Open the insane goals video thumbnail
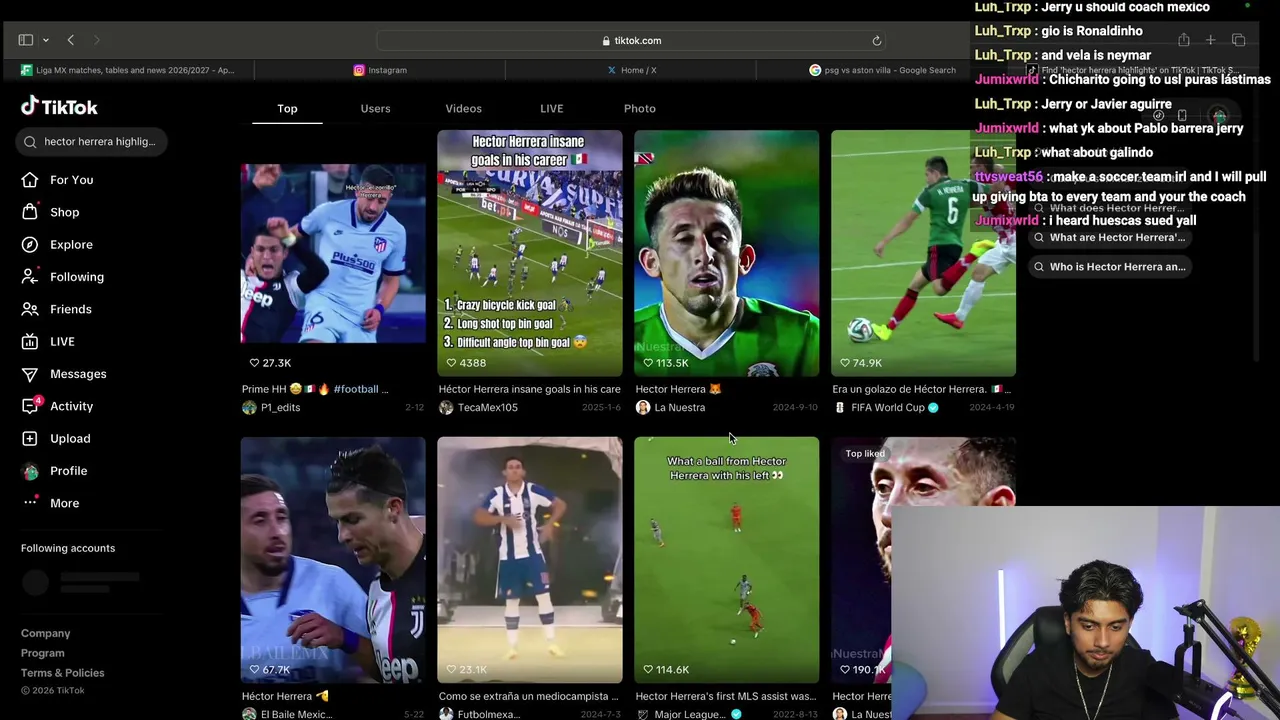Image resolution: width=1280 pixels, height=720 pixels. point(530,254)
